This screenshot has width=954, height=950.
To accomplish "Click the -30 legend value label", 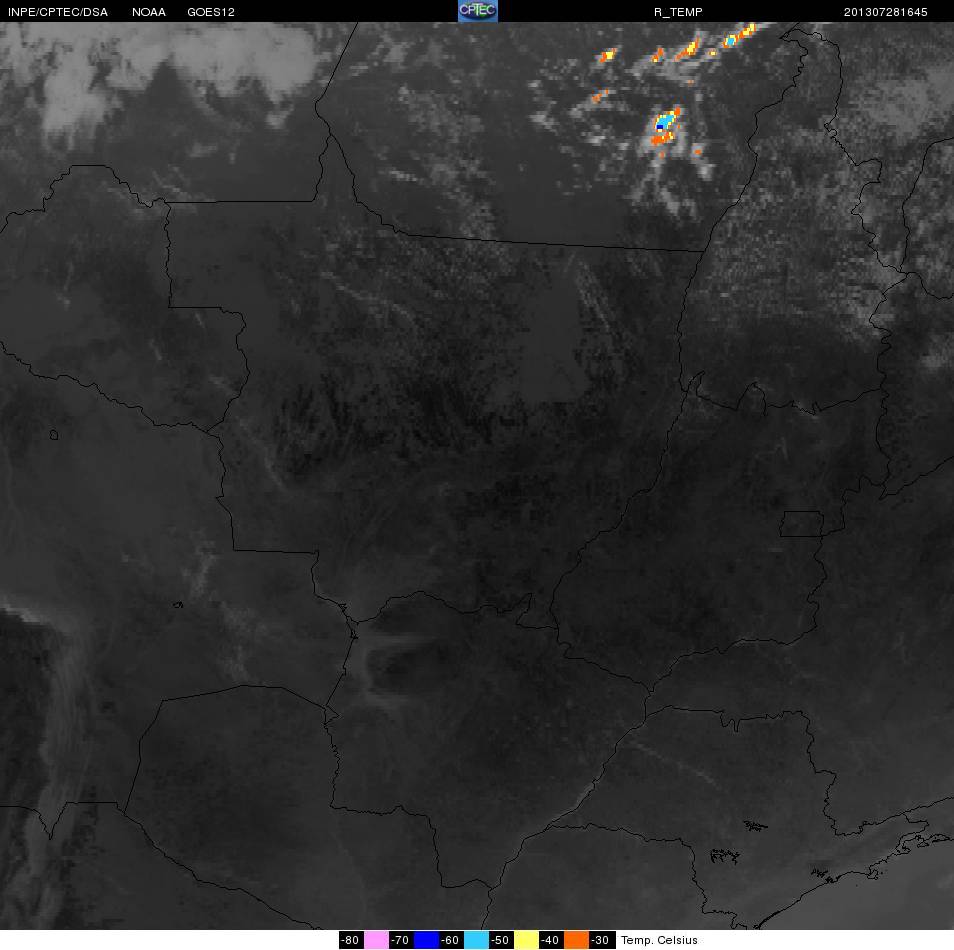I will (602, 940).
